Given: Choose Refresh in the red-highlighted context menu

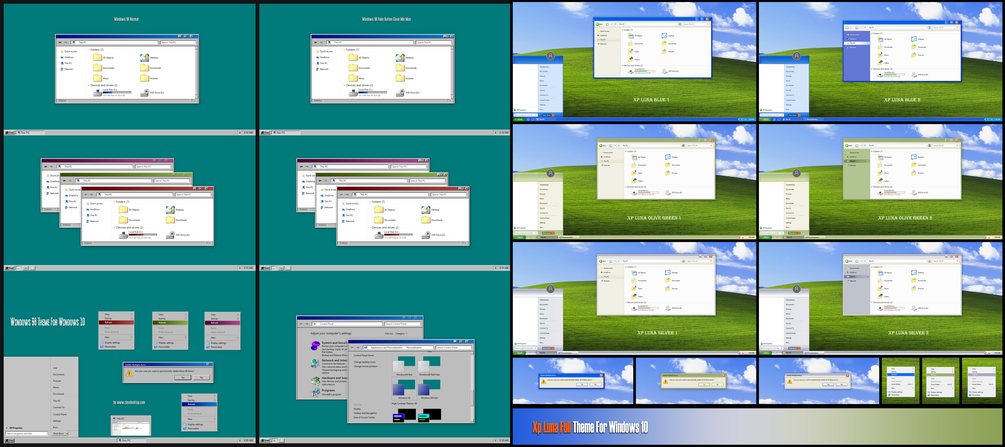Looking at the screenshot, I should (116, 323).
